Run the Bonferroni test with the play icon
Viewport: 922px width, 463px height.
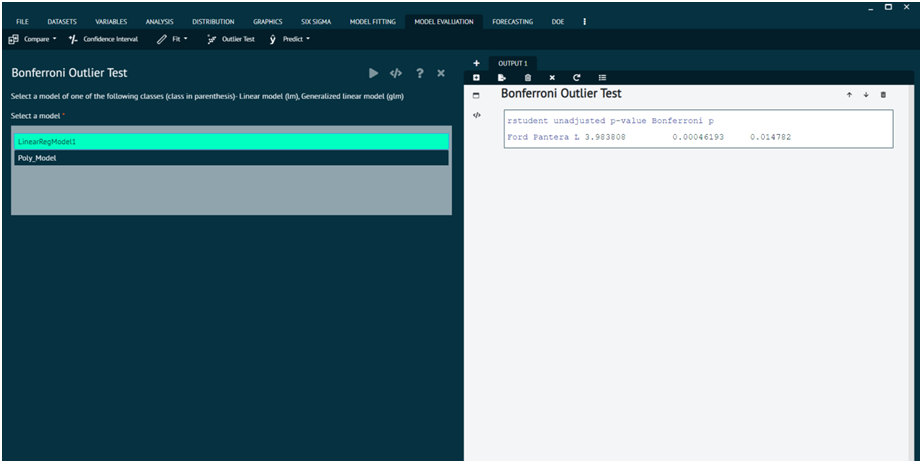click(x=373, y=73)
